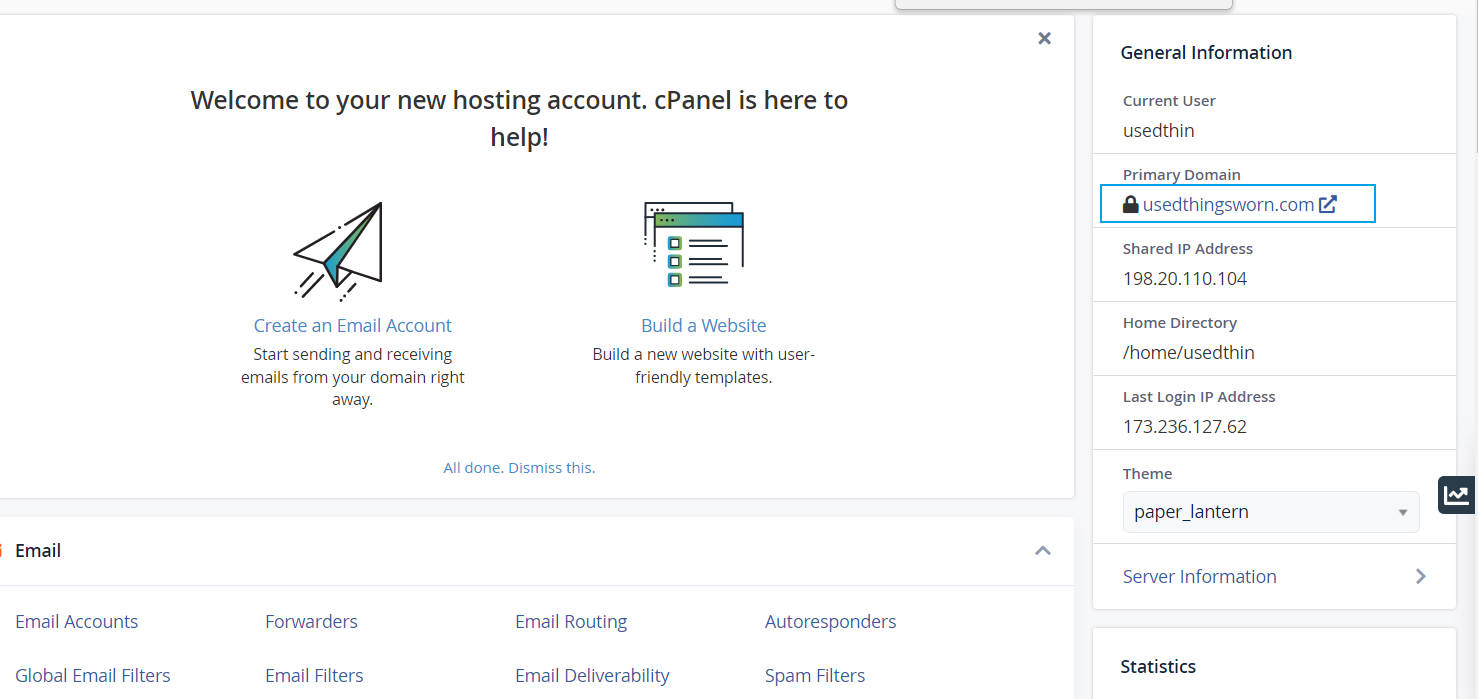Click the website builder checklist icon
Image resolution: width=1478 pixels, height=699 pixels.
[694, 245]
